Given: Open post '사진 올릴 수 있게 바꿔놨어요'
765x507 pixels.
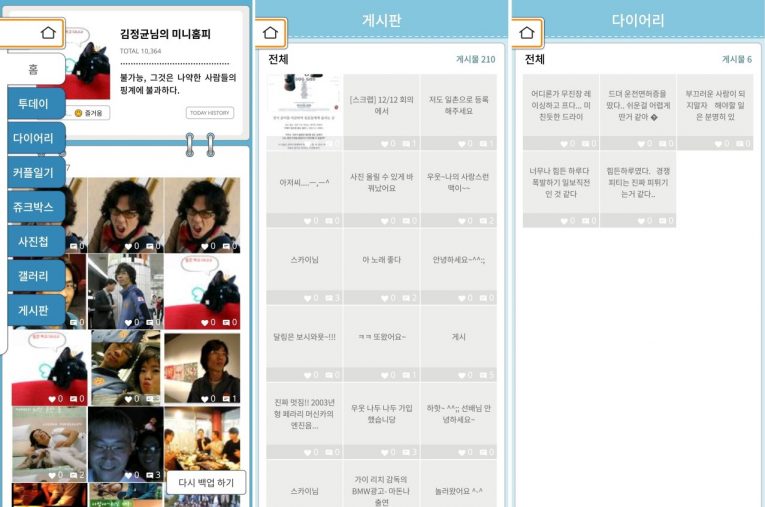Looking at the screenshot, I should point(382,189).
